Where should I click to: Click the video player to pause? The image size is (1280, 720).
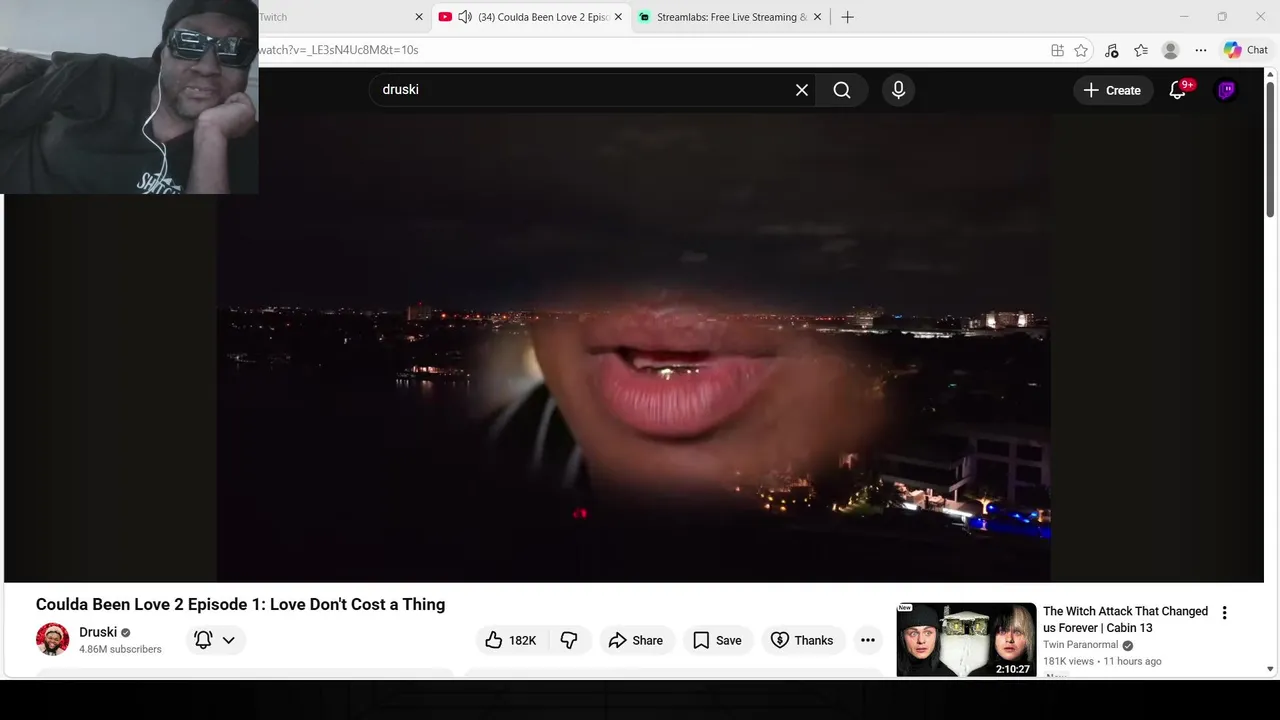click(x=633, y=348)
